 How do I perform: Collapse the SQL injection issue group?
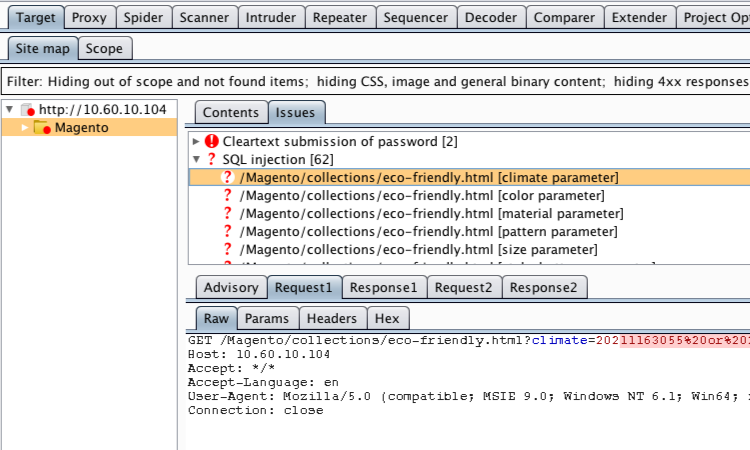[x=197, y=159]
